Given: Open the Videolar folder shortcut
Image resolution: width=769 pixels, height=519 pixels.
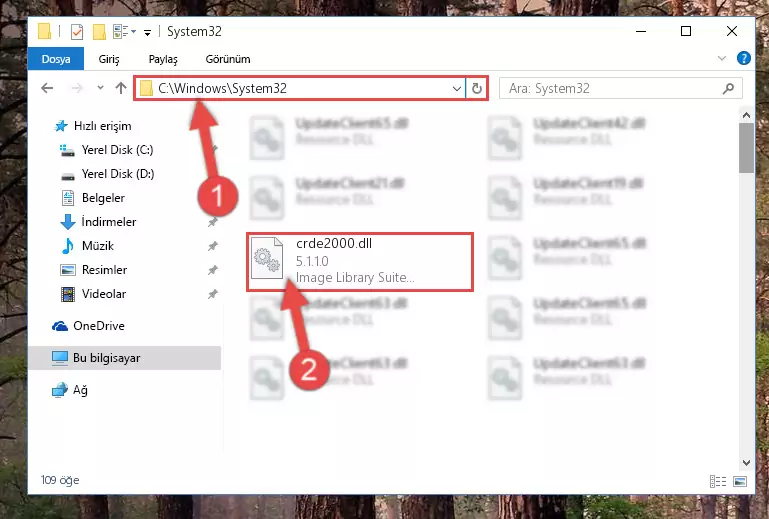Looking at the screenshot, I should pyautogui.click(x=103, y=294).
